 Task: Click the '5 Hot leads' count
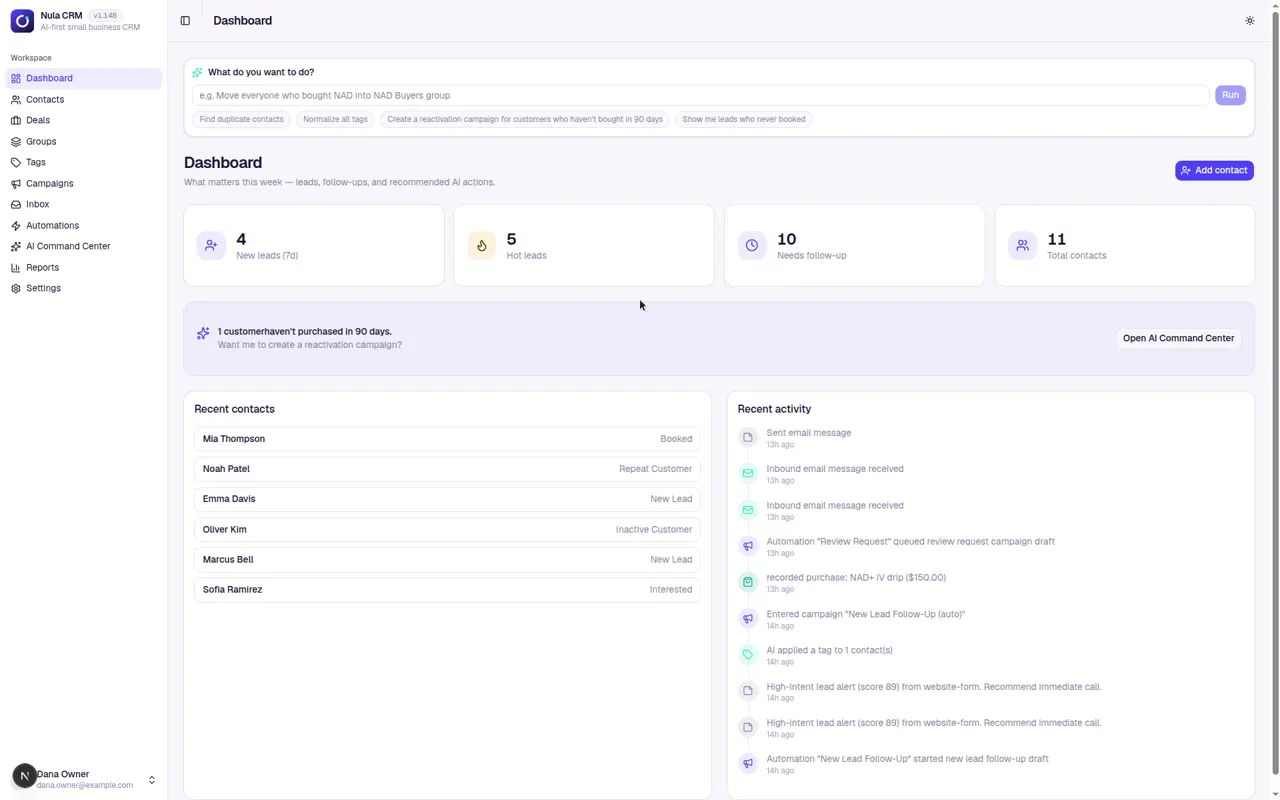click(x=511, y=239)
